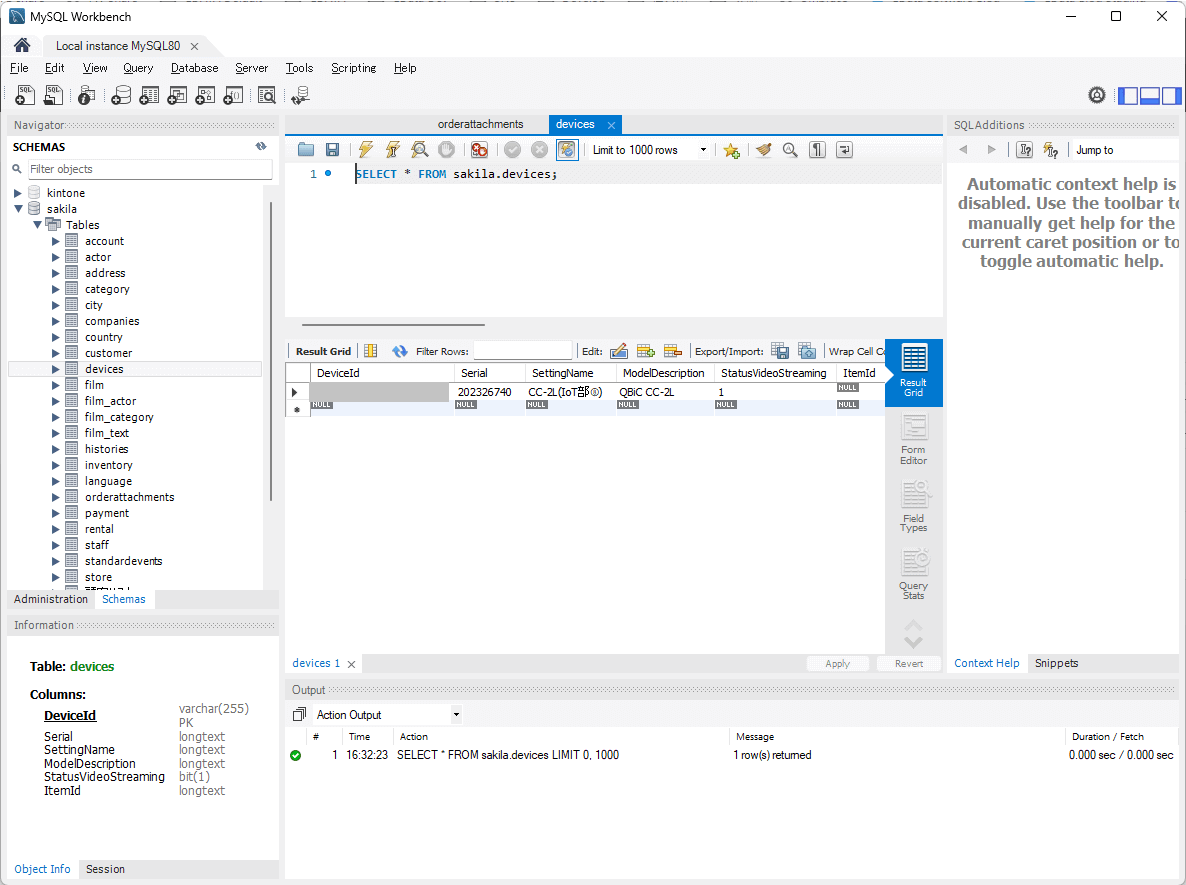This screenshot has width=1186, height=885.
Task: Expand the kintone schema node
Action: pos(18,193)
